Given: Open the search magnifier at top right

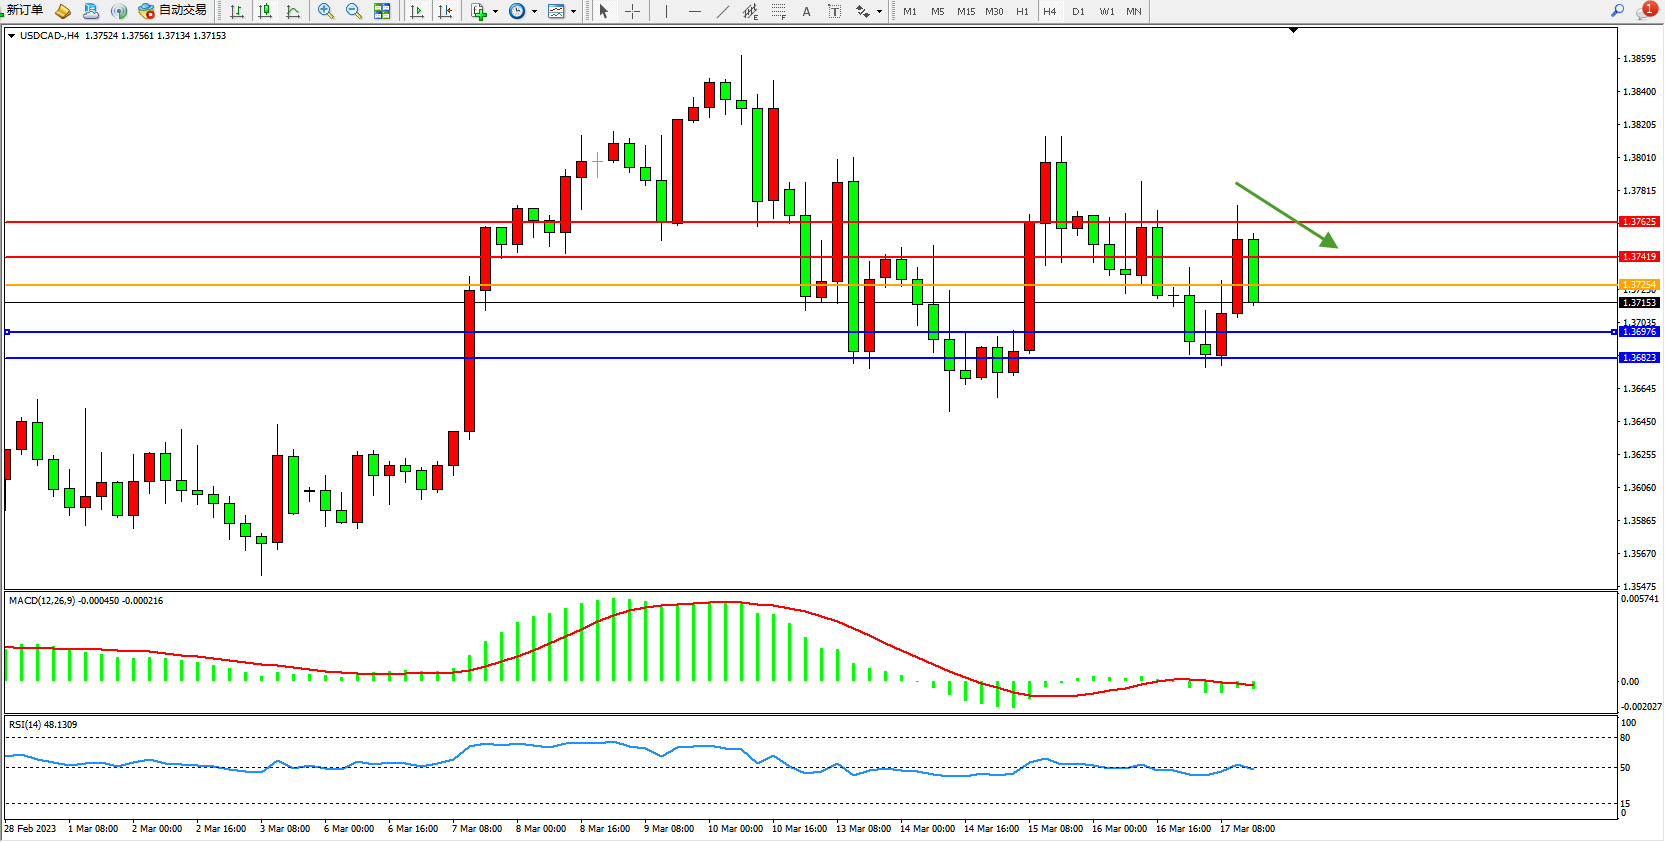Looking at the screenshot, I should pyautogui.click(x=1617, y=11).
